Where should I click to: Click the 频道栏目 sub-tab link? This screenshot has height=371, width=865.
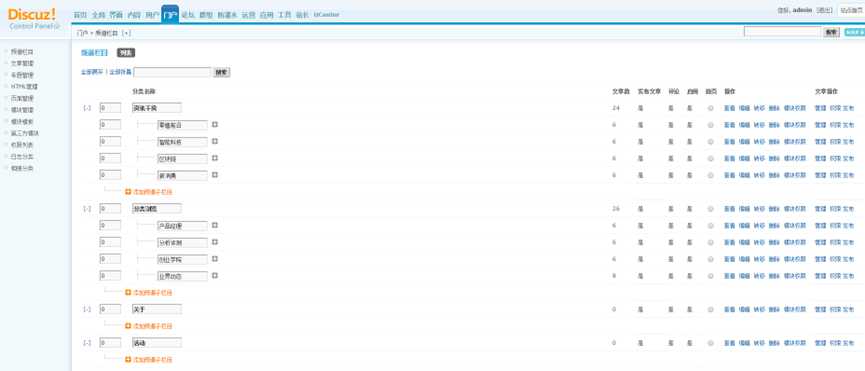(94, 53)
